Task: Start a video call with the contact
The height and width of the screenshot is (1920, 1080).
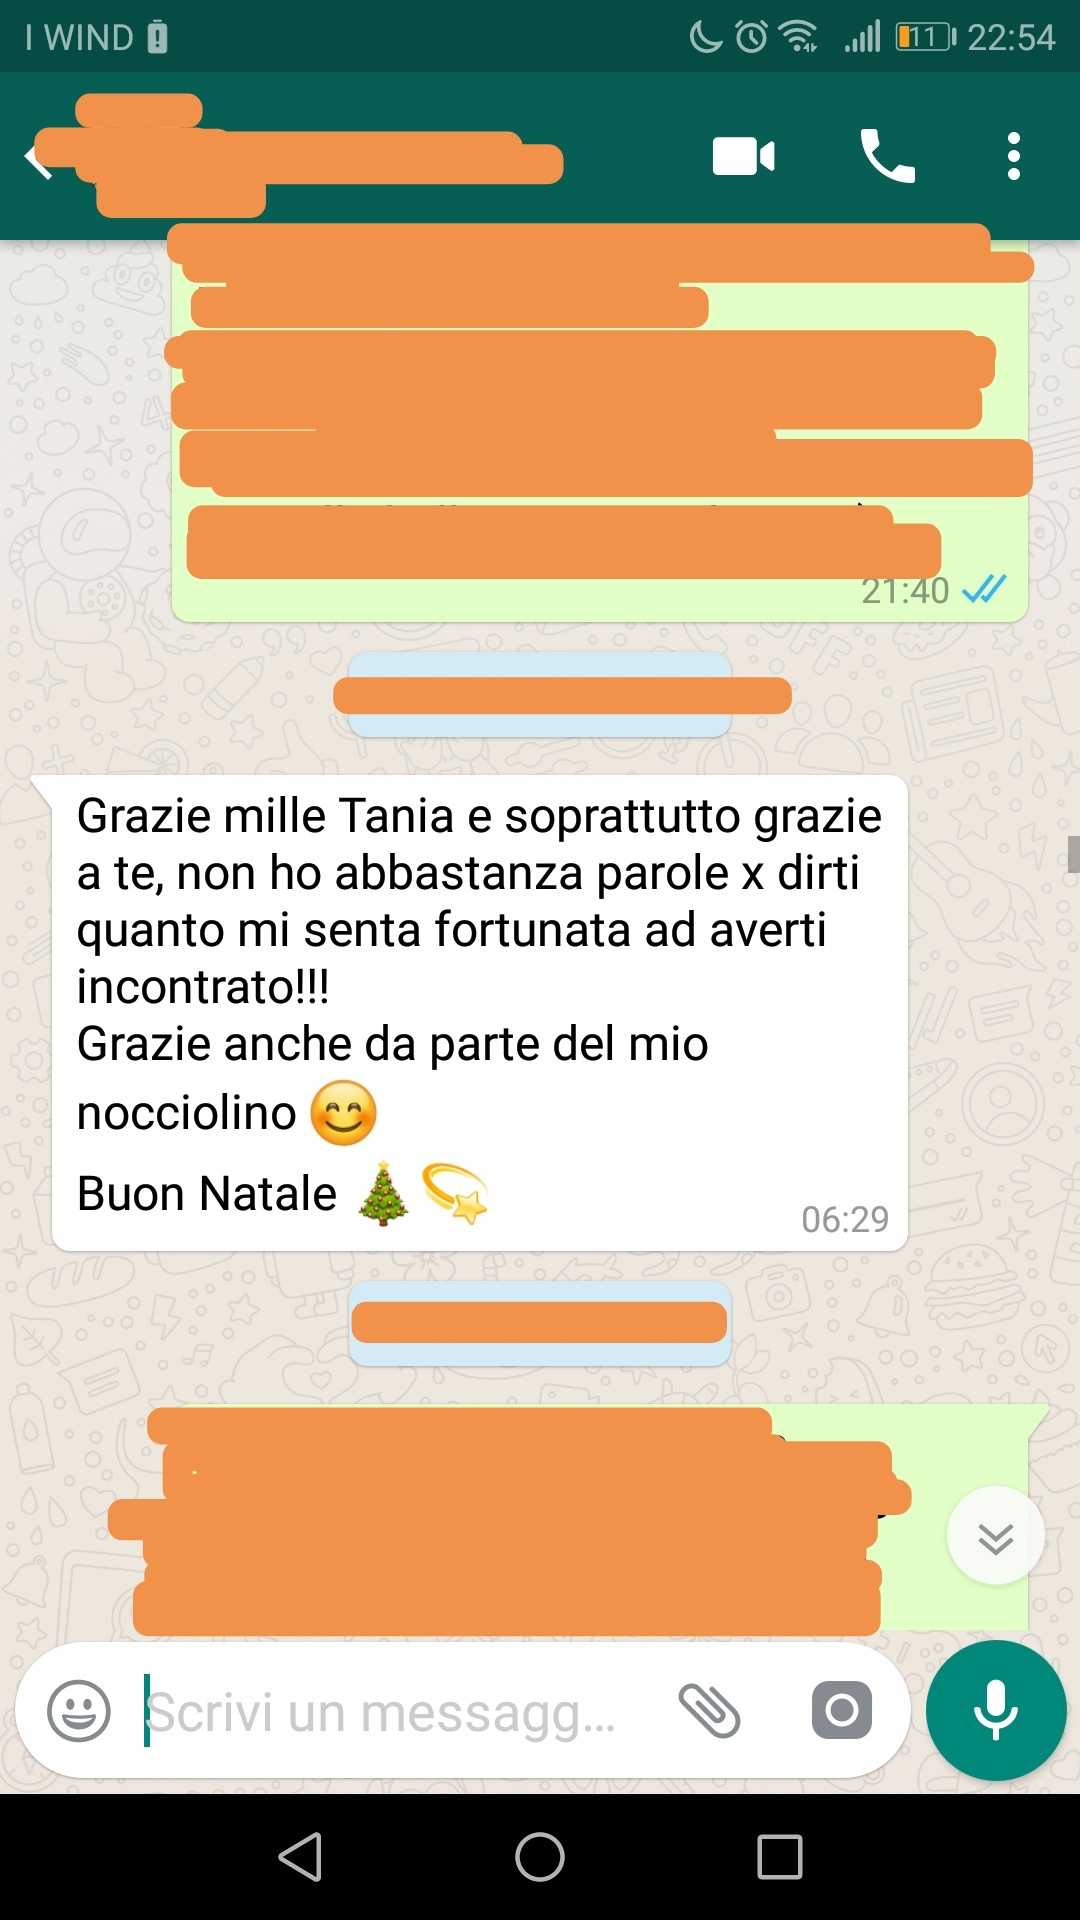Action: click(743, 157)
